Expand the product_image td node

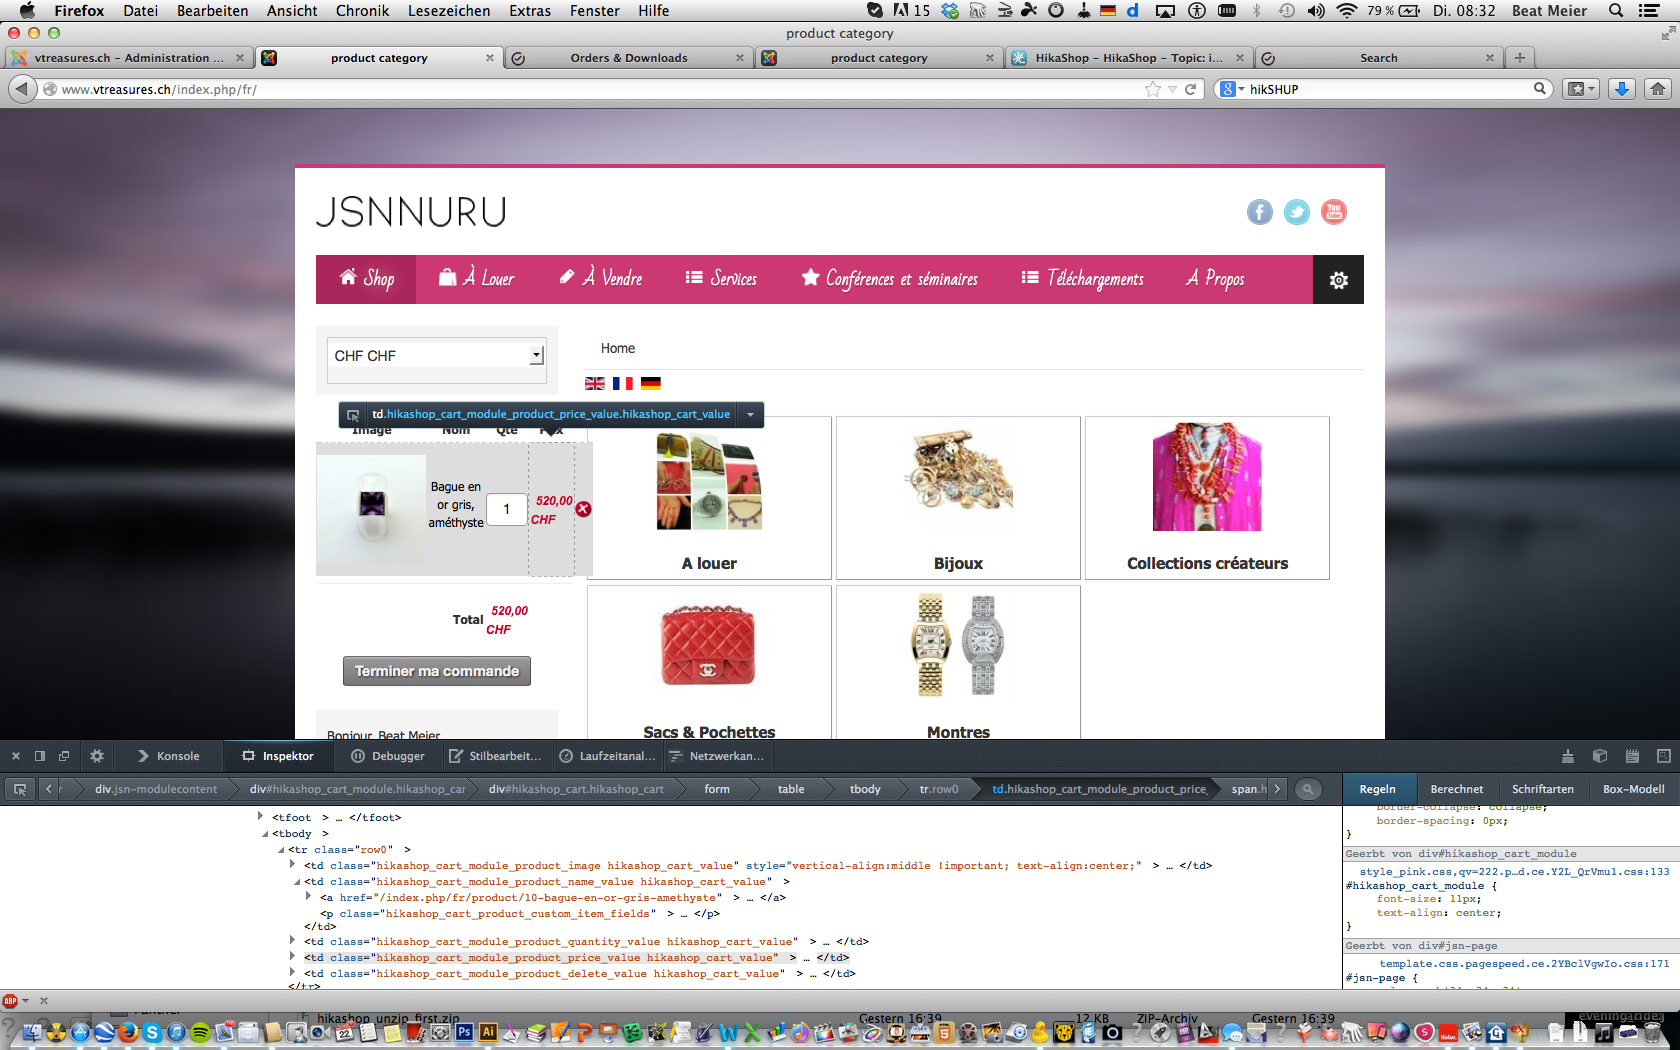293,865
